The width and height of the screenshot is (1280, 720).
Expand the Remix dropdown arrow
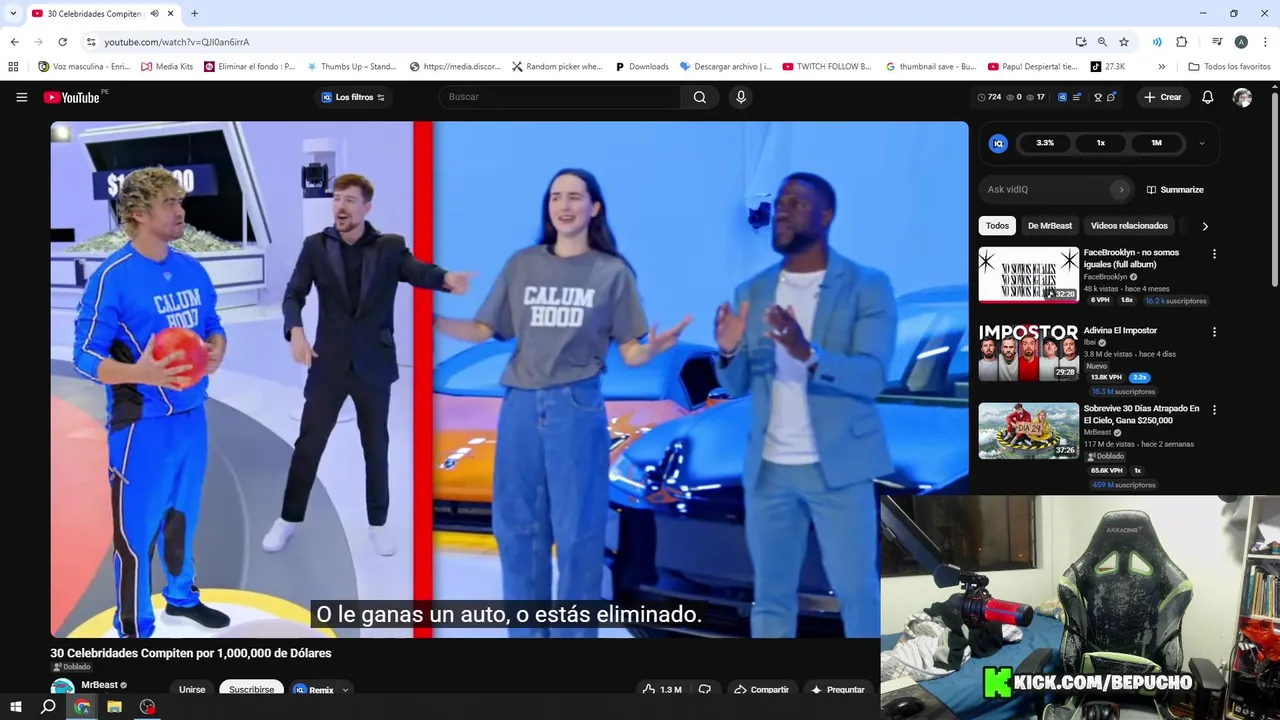pyautogui.click(x=345, y=690)
